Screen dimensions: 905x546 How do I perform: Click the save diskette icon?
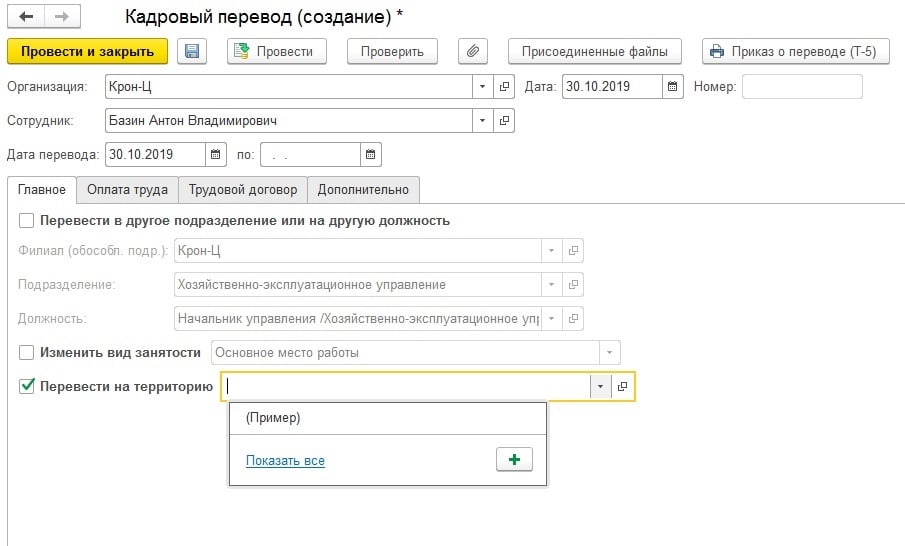191,52
